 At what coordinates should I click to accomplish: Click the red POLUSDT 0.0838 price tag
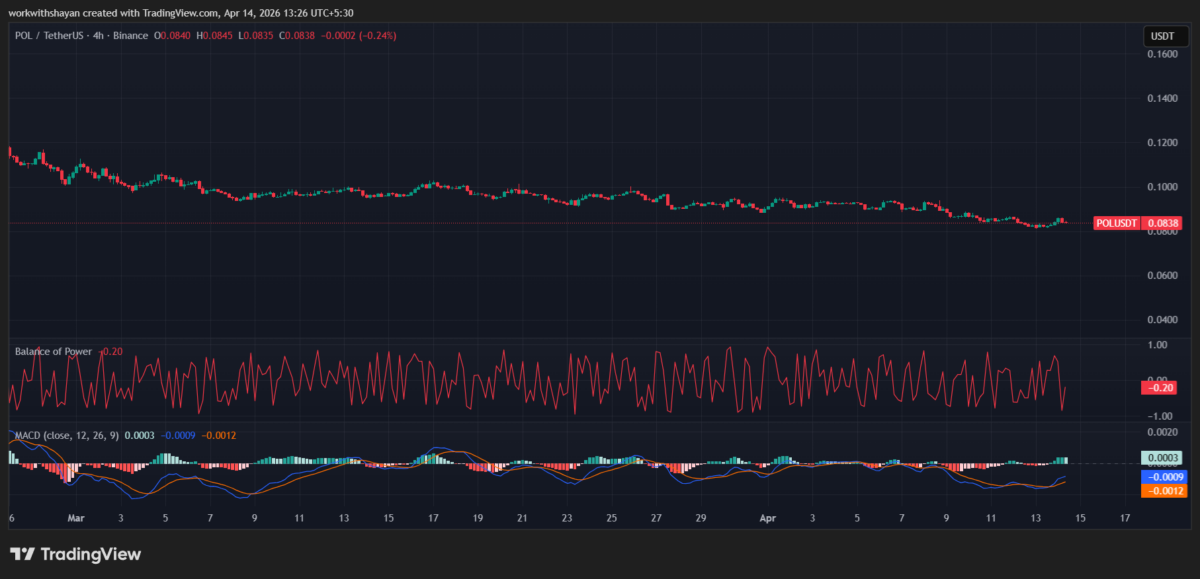(x=1137, y=223)
